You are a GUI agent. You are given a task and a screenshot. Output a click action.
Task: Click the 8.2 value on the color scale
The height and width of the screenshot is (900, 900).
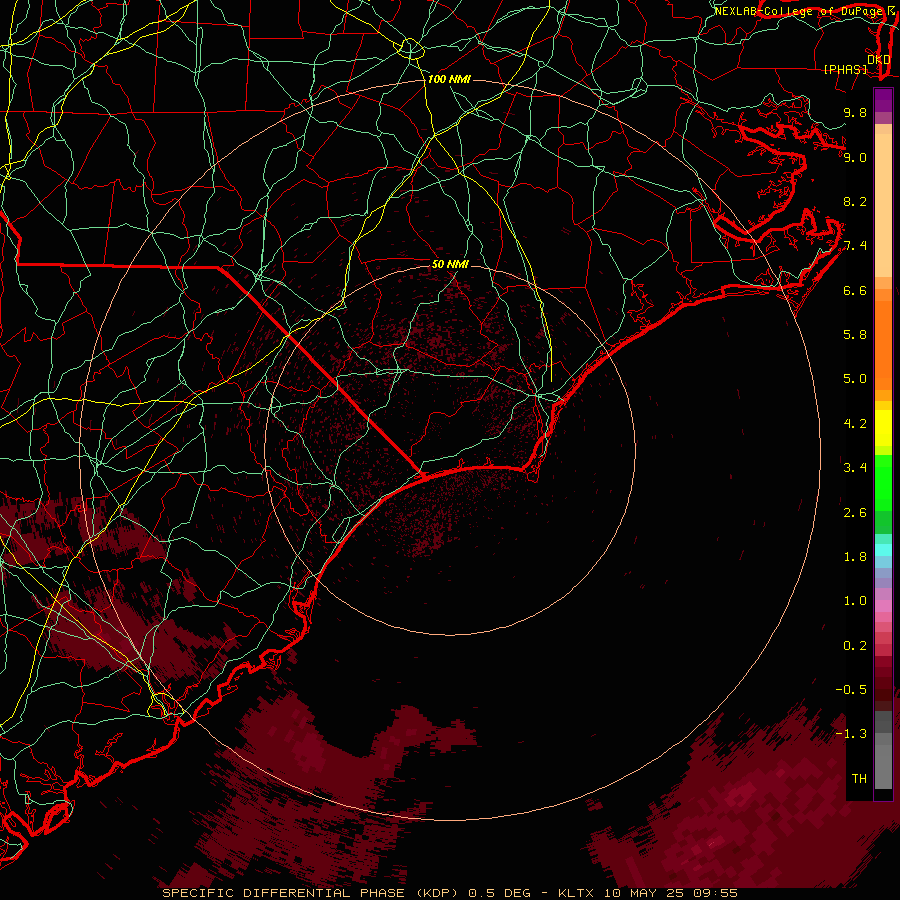pos(855,202)
